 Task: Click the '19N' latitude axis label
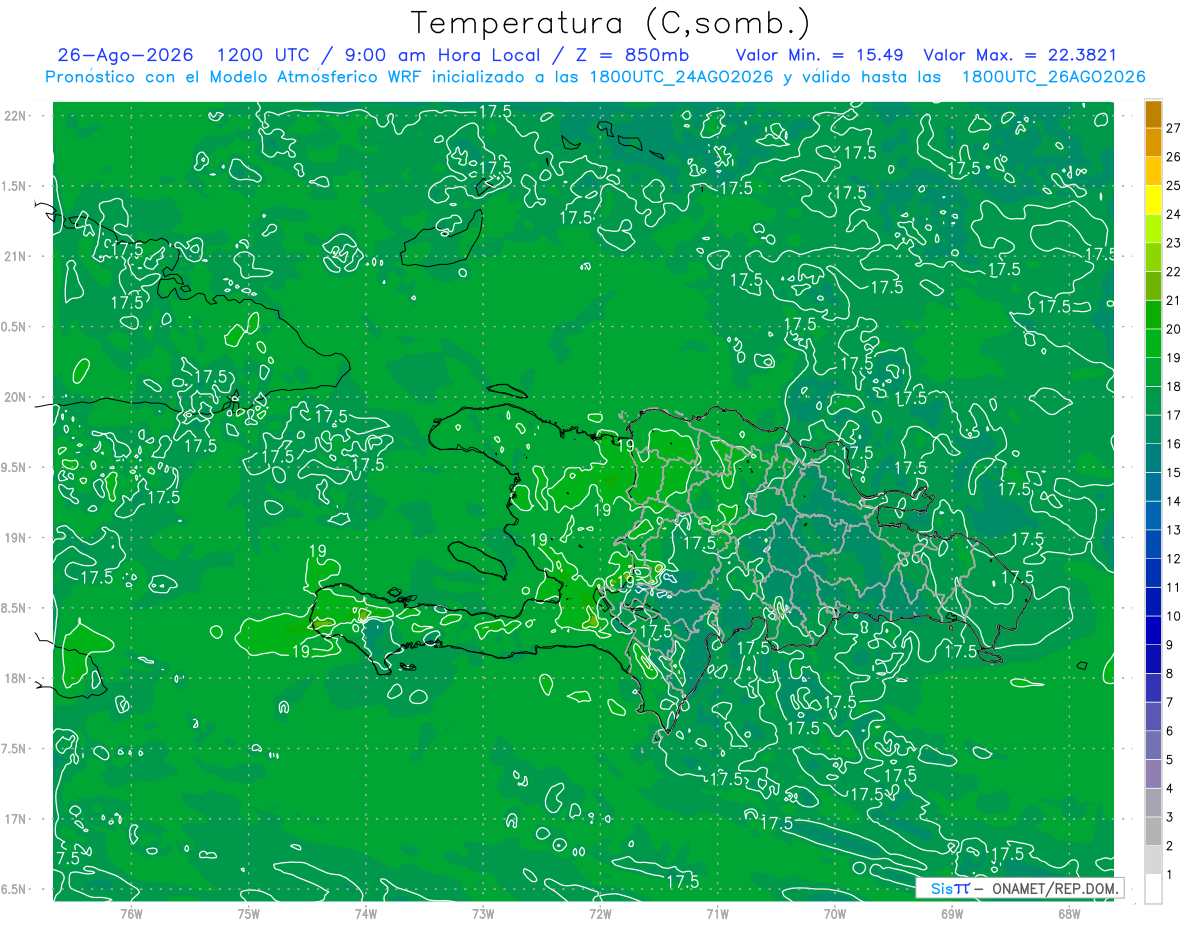pyautogui.click(x=15, y=538)
